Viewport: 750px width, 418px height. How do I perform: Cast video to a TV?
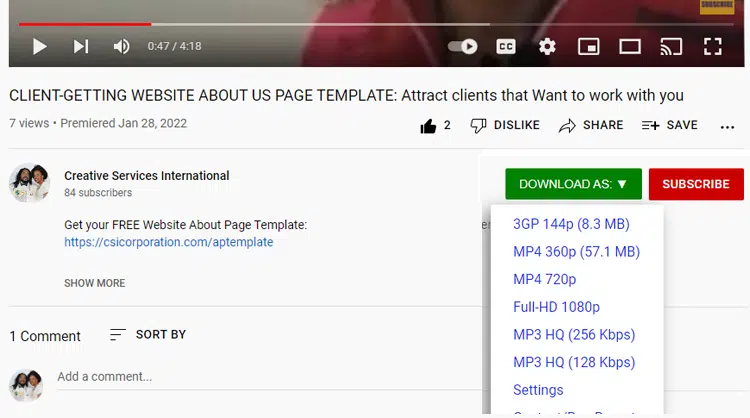(671, 46)
